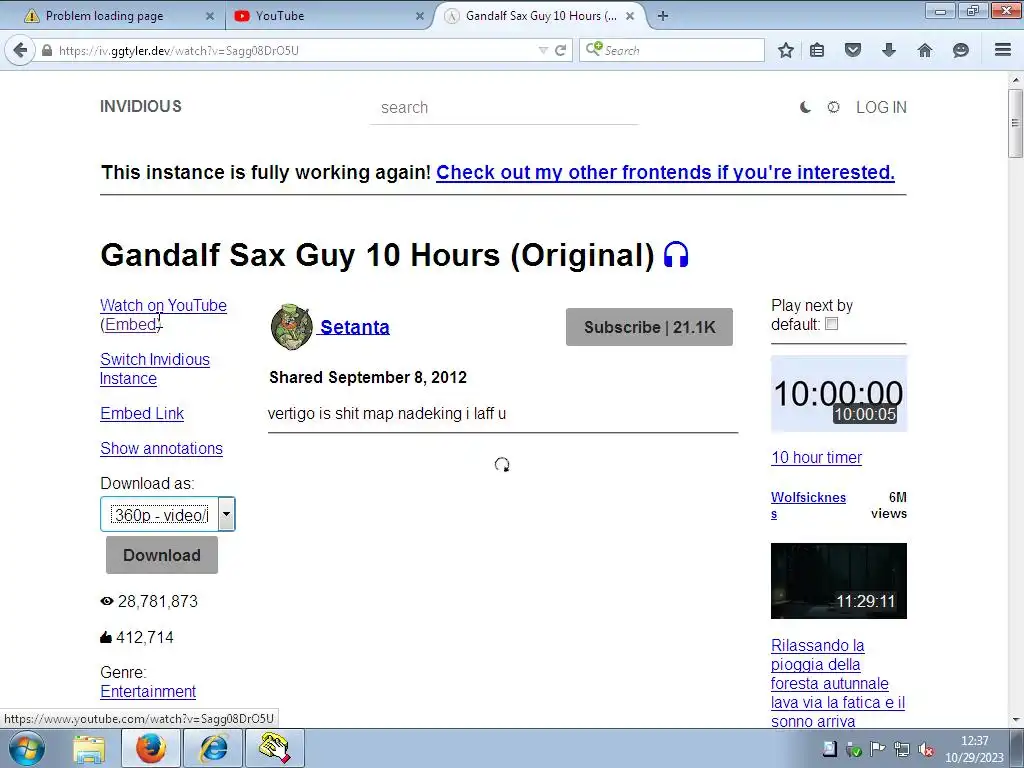
Task: Click the Download button
Action: tap(162, 555)
